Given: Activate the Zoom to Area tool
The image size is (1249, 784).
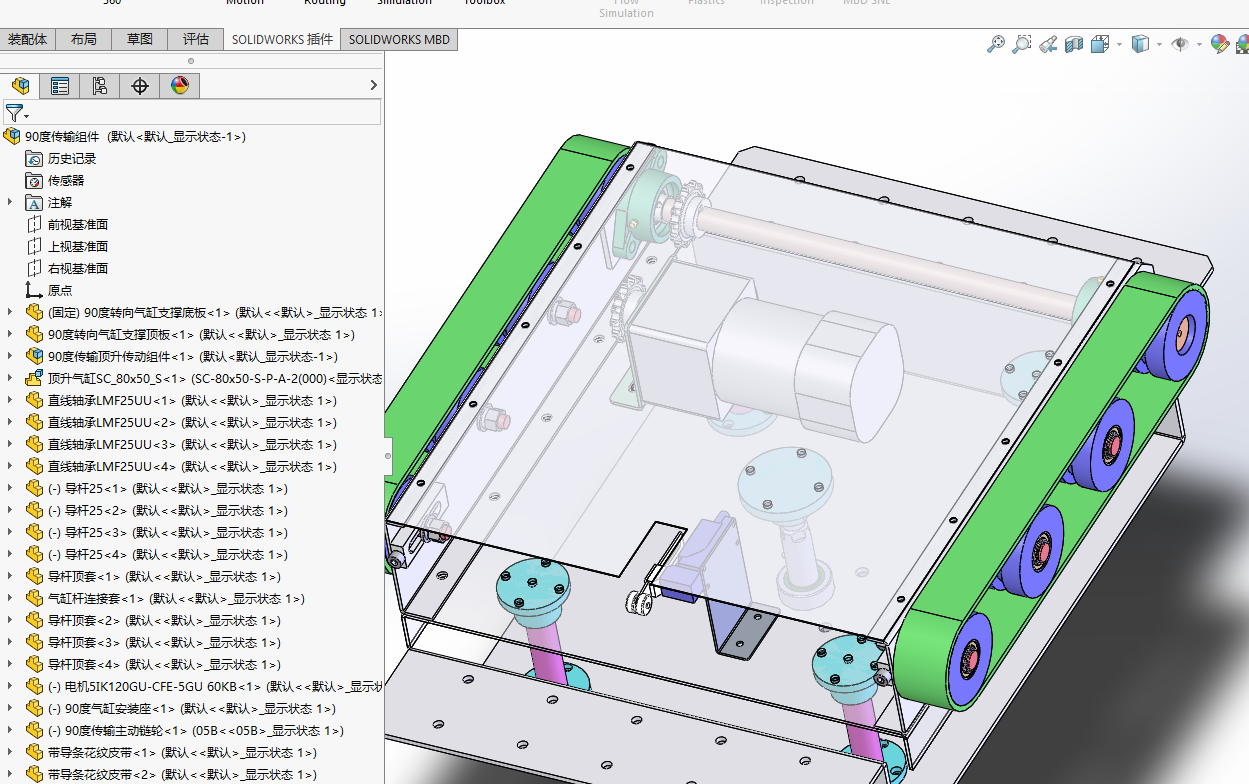Looking at the screenshot, I should (x=1022, y=44).
